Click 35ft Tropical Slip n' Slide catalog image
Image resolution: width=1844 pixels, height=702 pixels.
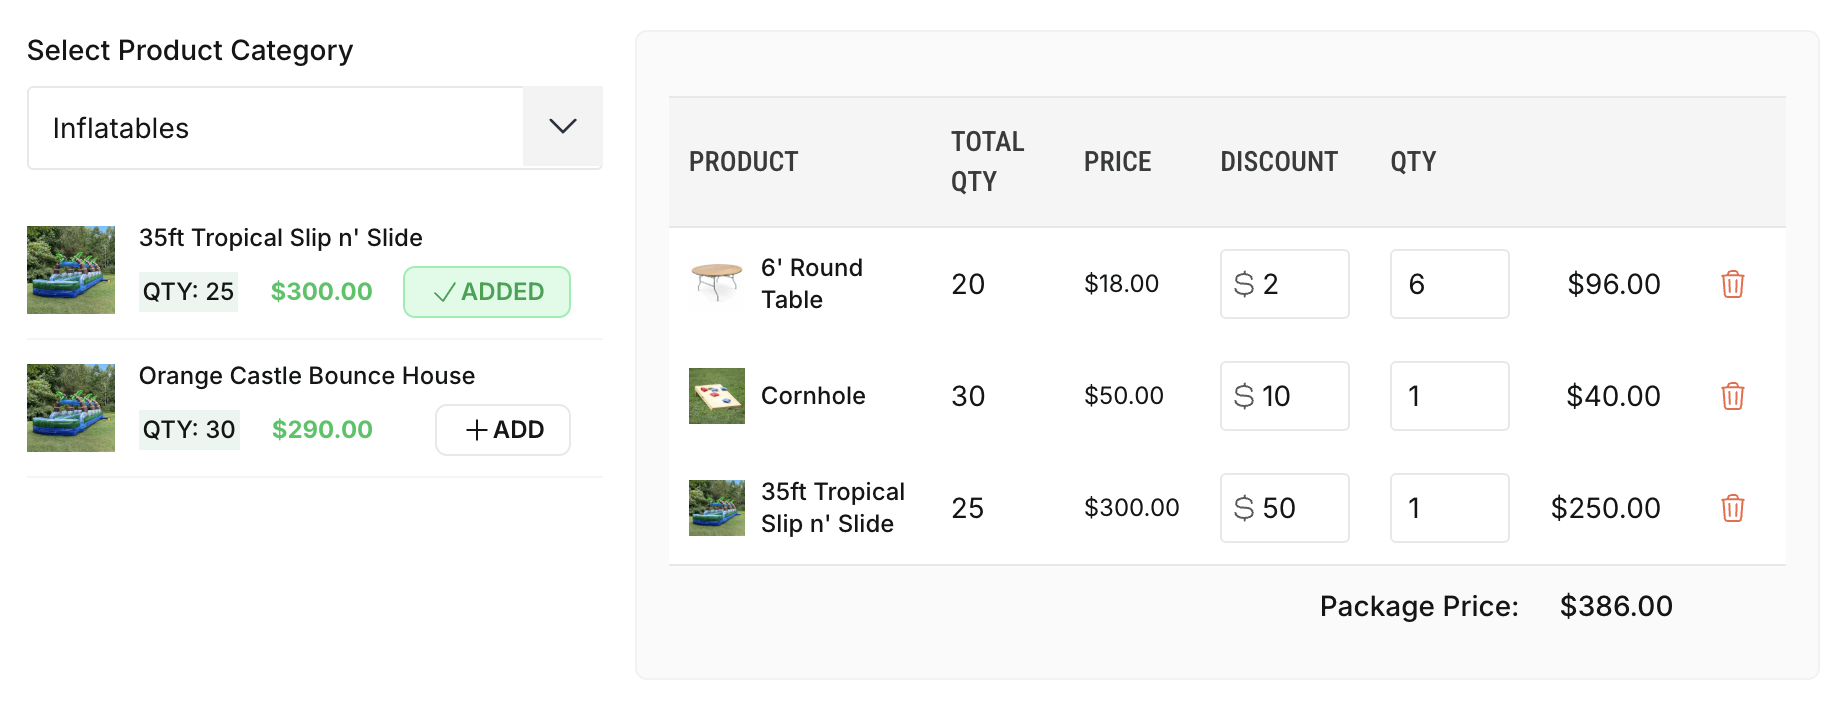coord(71,270)
